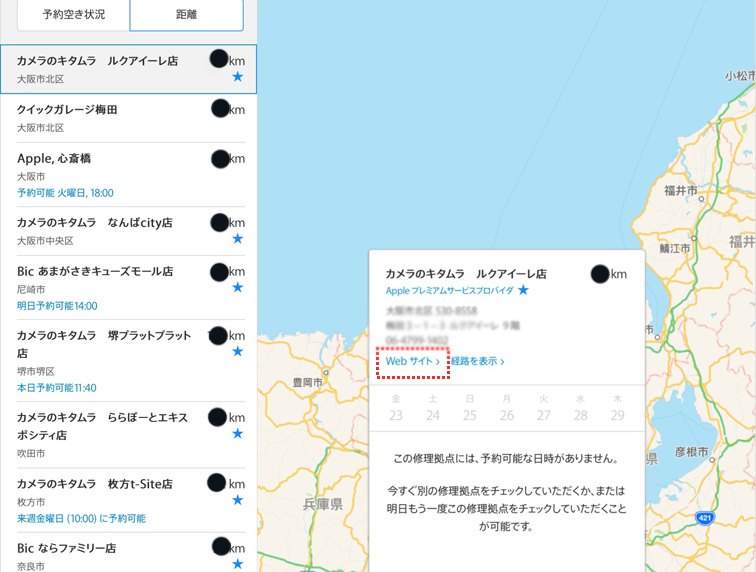Click 予約可能 火曜日, 18:00 availability link

pos(66,193)
